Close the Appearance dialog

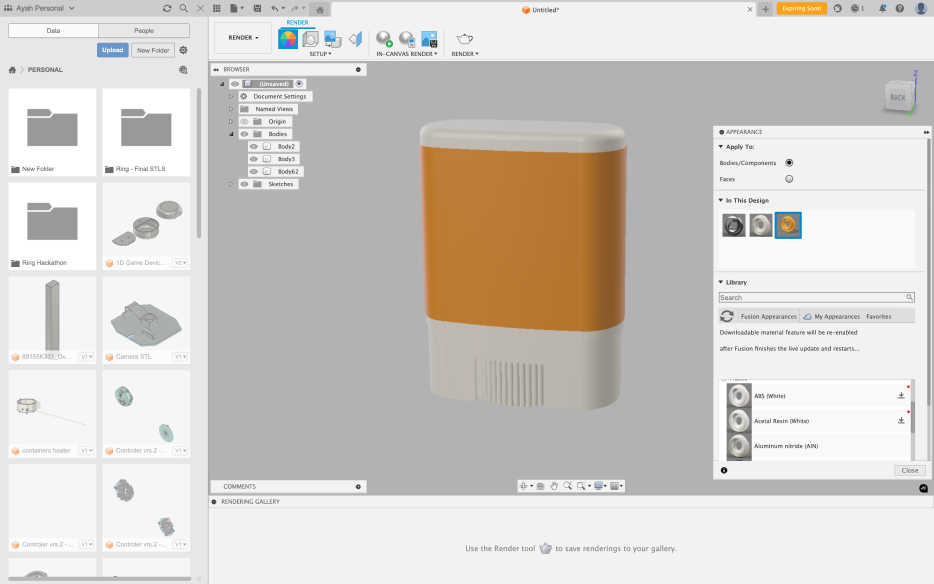click(909, 470)
